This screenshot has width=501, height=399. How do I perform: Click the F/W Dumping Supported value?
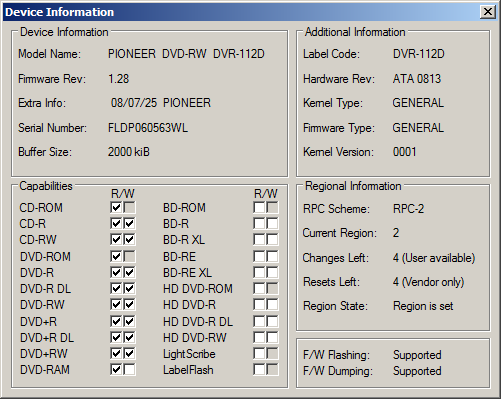pyautogui.click(x=417, y=371)
